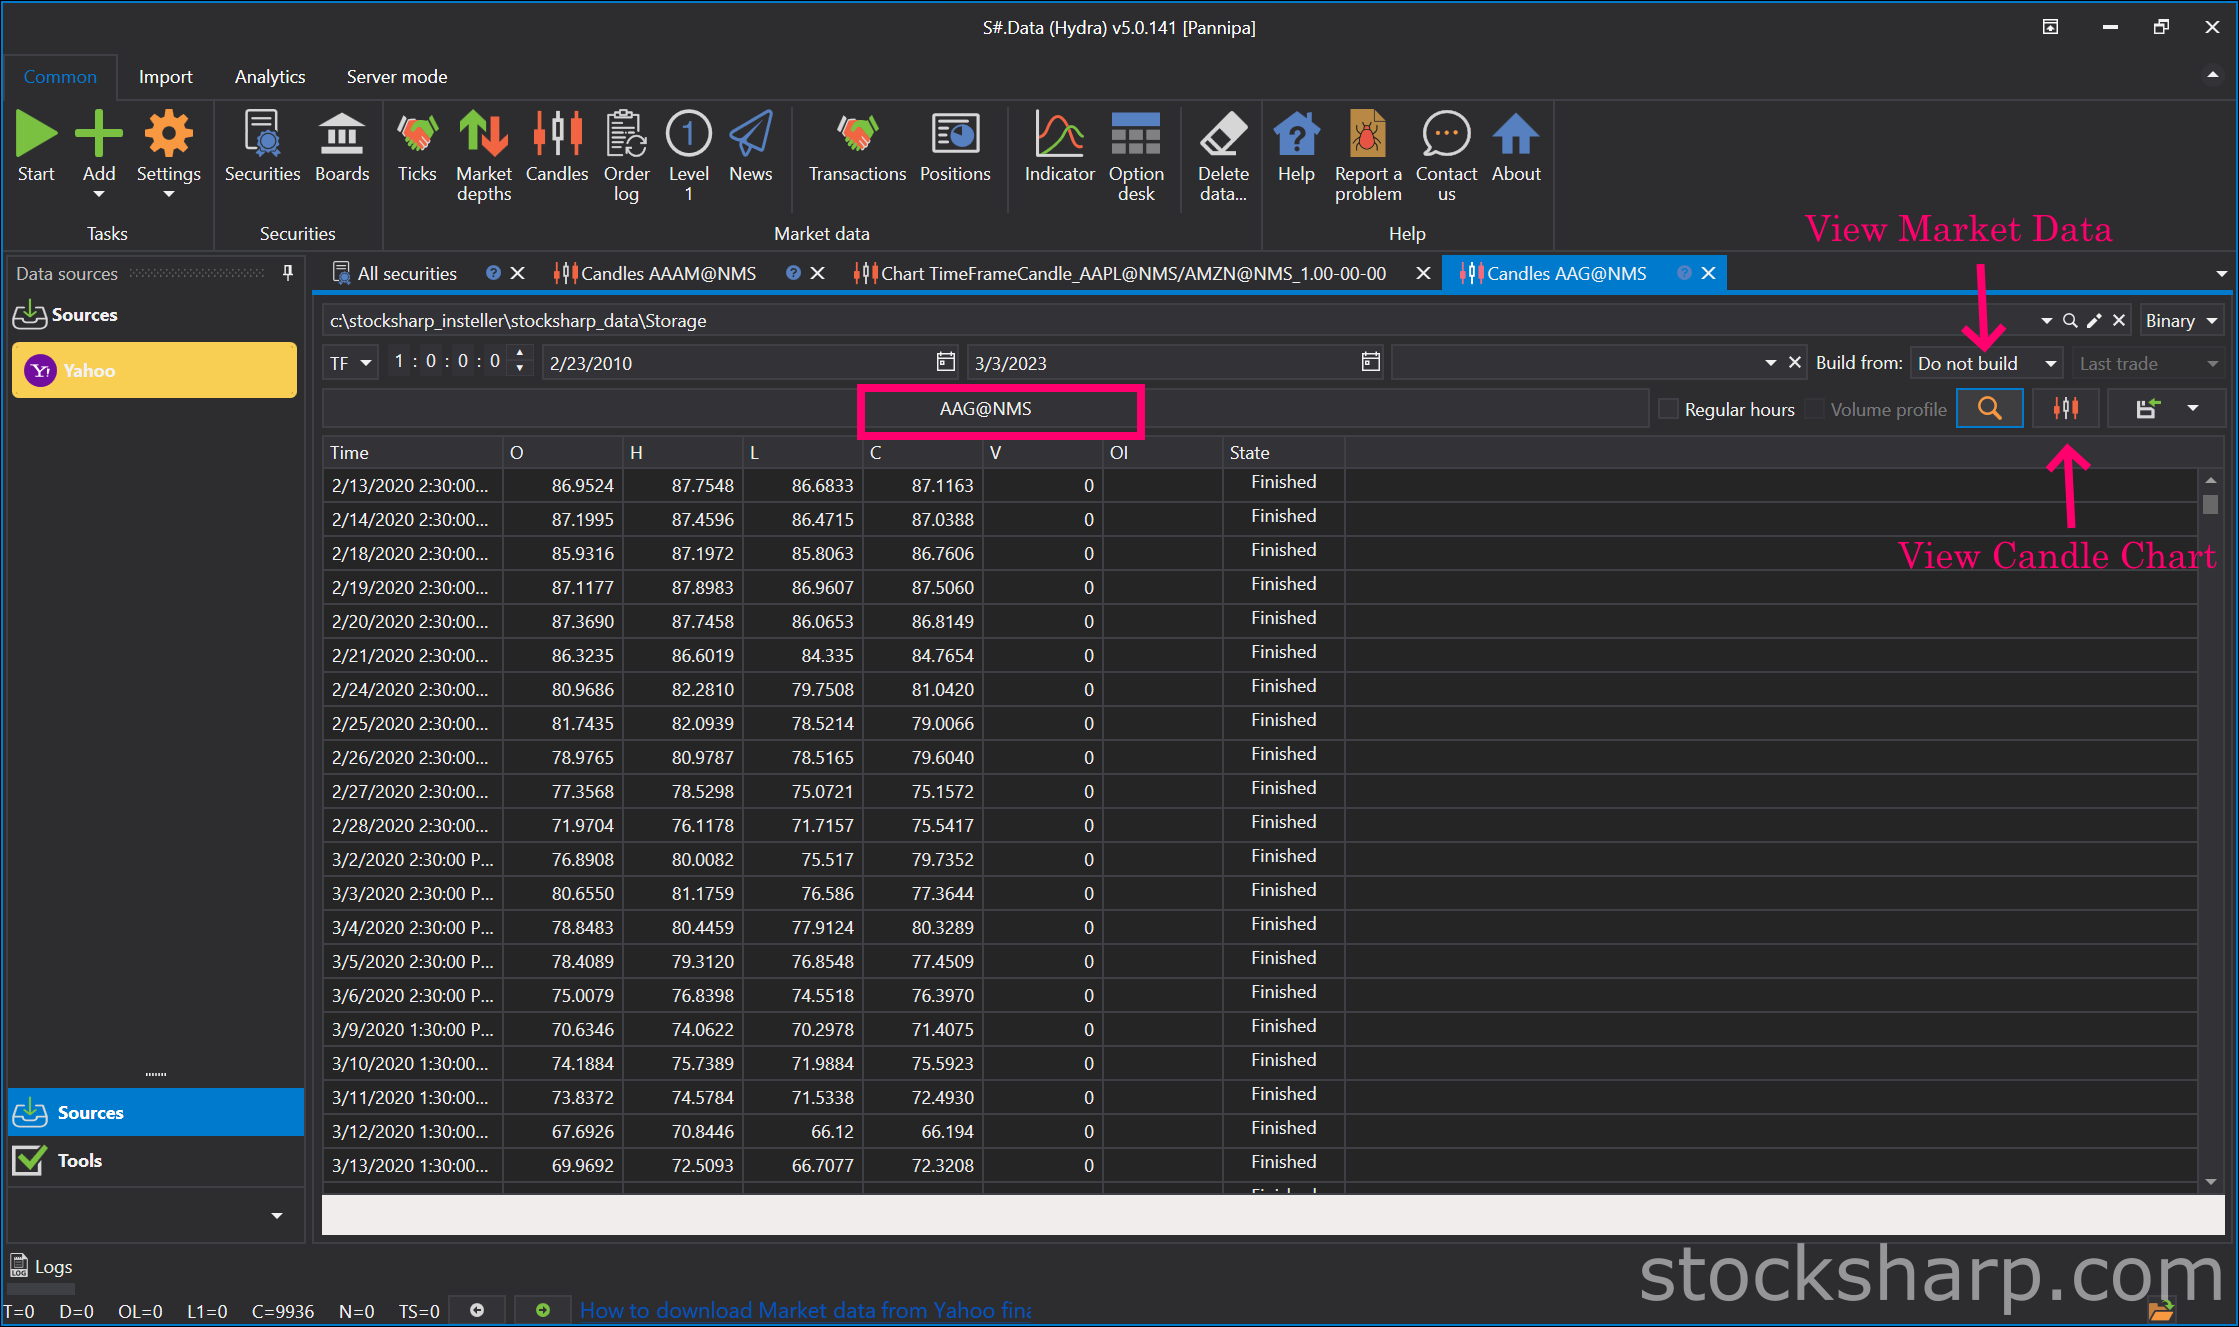
Task: Toggle the Volume profile checkbox
Action: pyautogui.click(x=1815, y=409)
